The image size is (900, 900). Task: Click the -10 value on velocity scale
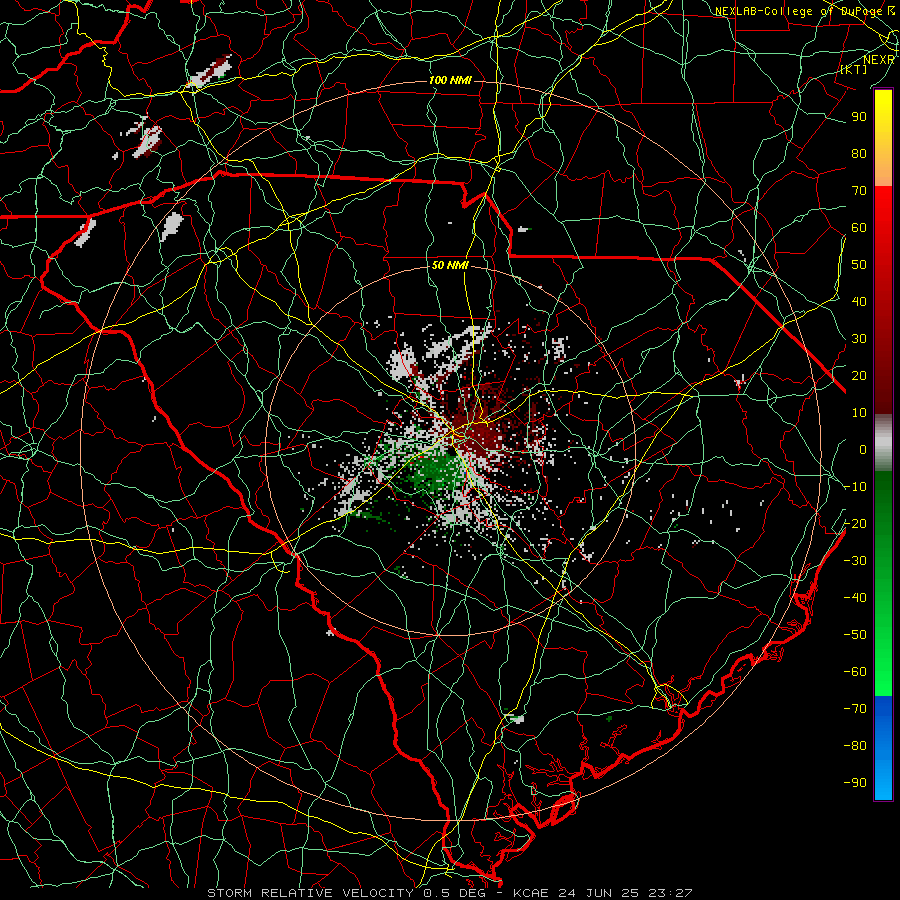pyautogui.click(x=855, y=487)
